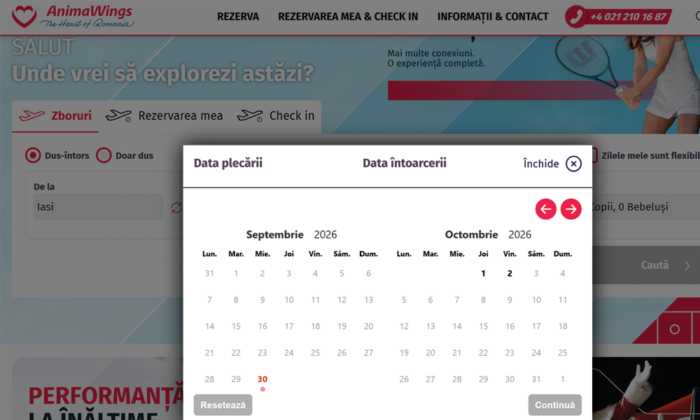
Task: Click the red phone icon in header
Action: click(576, 17)
